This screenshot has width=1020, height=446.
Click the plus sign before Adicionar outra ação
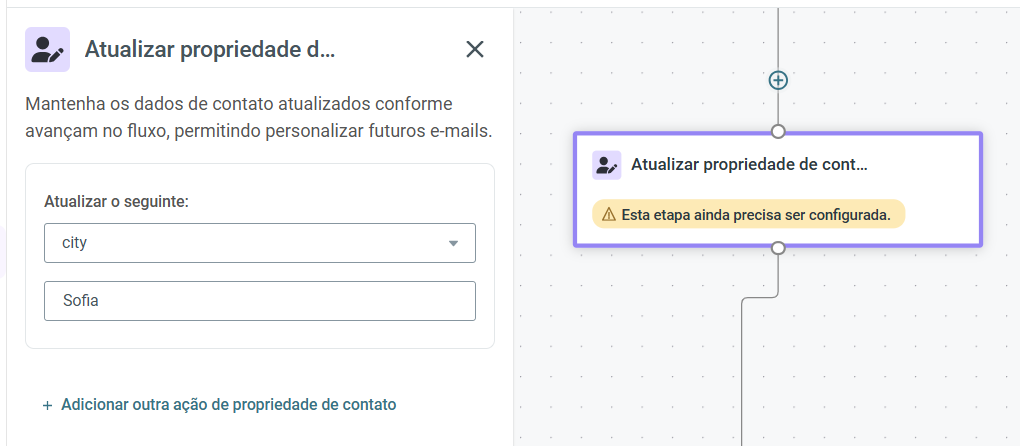tap(47, 406)
